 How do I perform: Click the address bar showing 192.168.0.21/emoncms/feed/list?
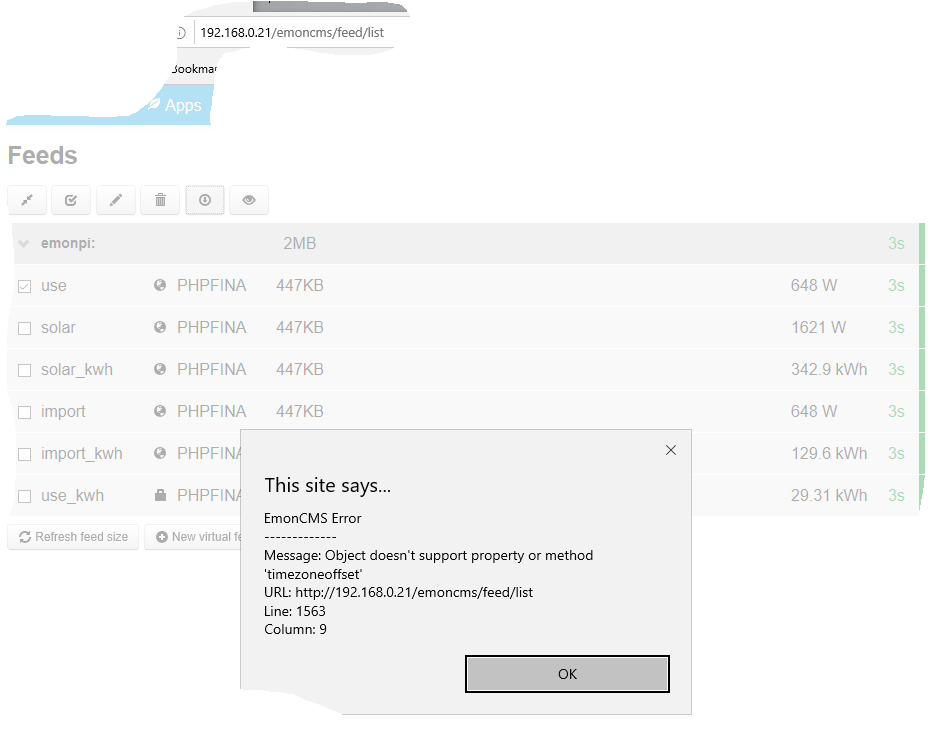(292, 33)
